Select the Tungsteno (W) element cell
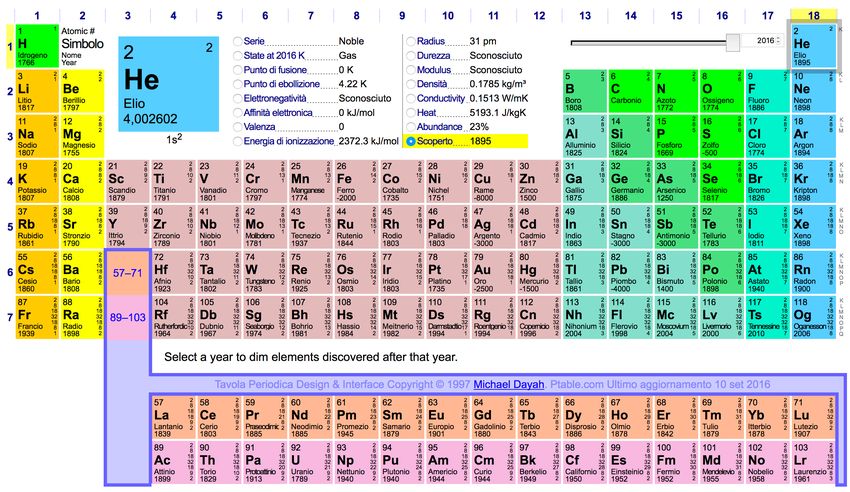 tap(265, 272)
